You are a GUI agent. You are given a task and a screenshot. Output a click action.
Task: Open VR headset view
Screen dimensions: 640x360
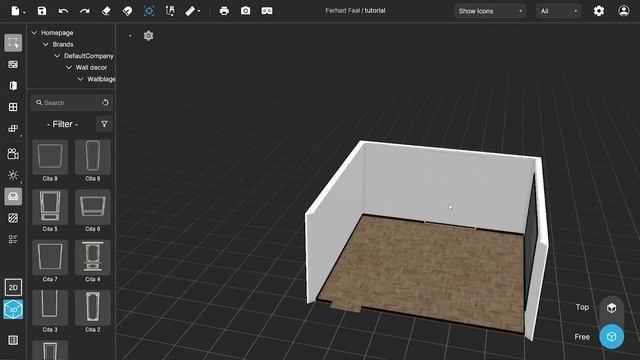point(267,11)
